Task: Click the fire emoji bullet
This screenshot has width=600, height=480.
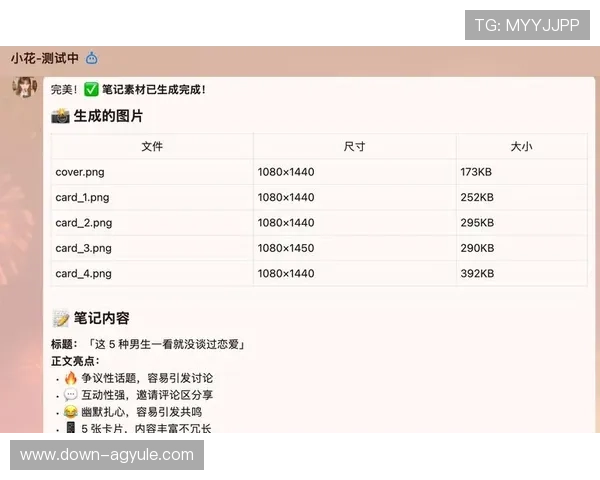Action: [x=71, y=378]
